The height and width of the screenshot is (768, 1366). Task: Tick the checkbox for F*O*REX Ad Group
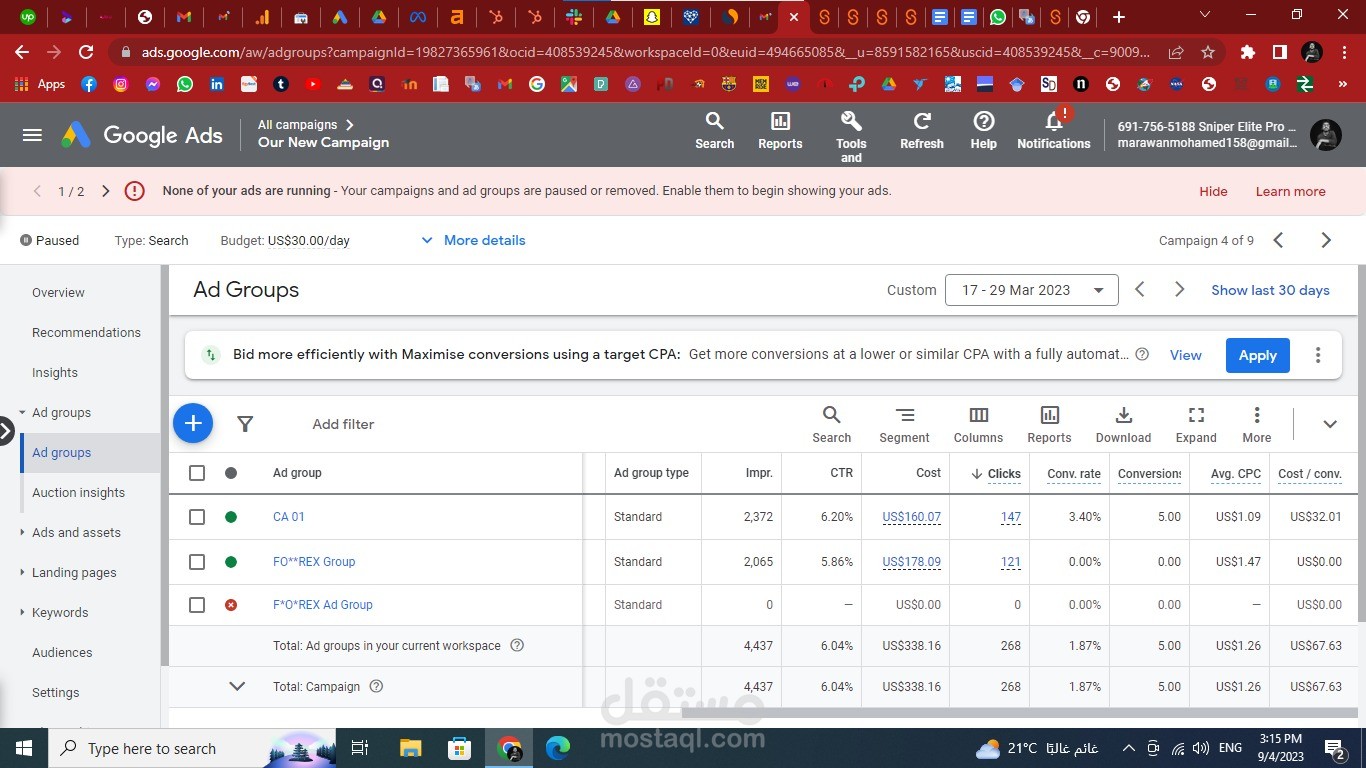pos(197,605)
